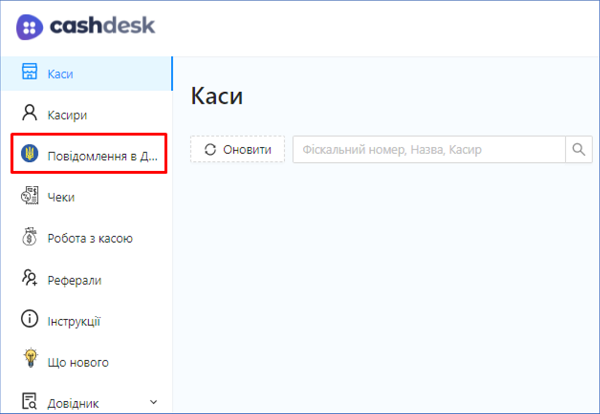Click the cashdesk purple logo icon
The width and height of the screenshot is (600, 414).
[x=30, y=26]
